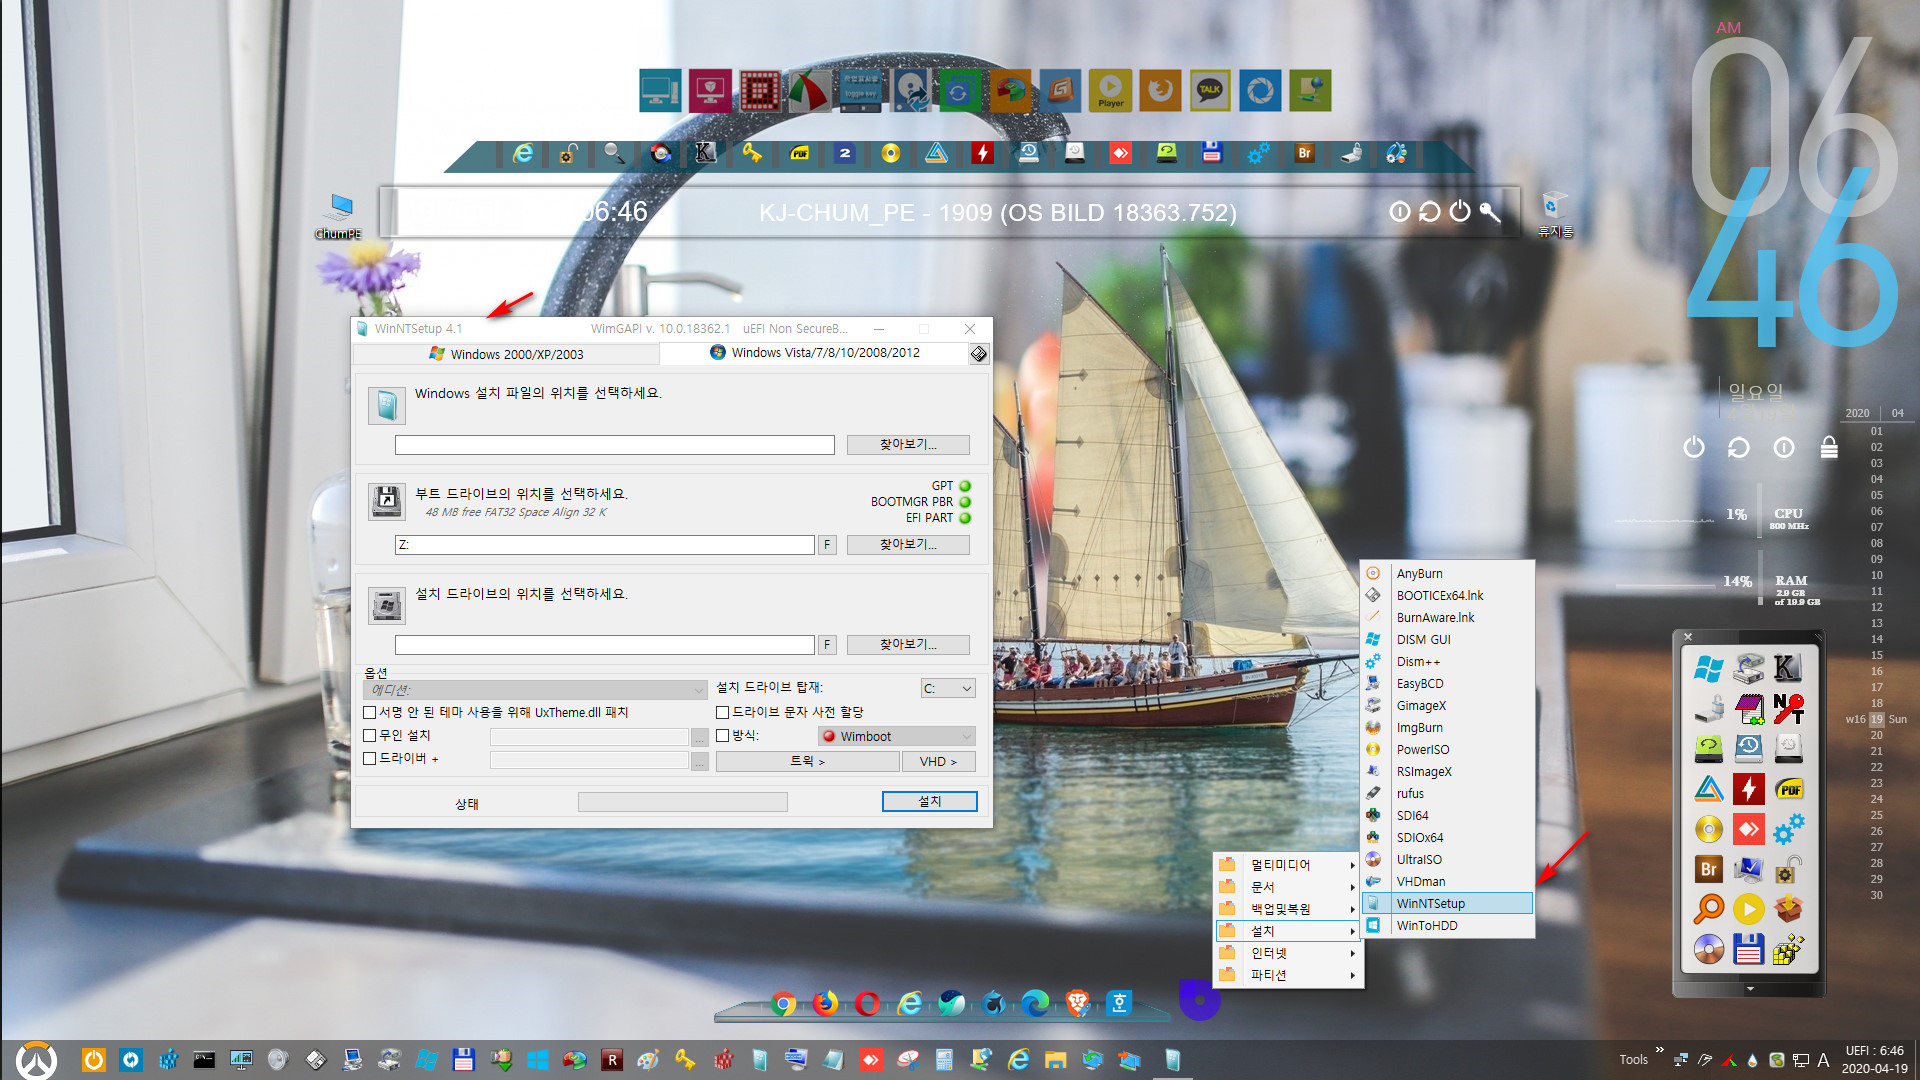This screenshot has width=1920, height=1080.
Task: Open the Adobe Bridge Br icon in teal toolbar
Action: pos(1304,153)
